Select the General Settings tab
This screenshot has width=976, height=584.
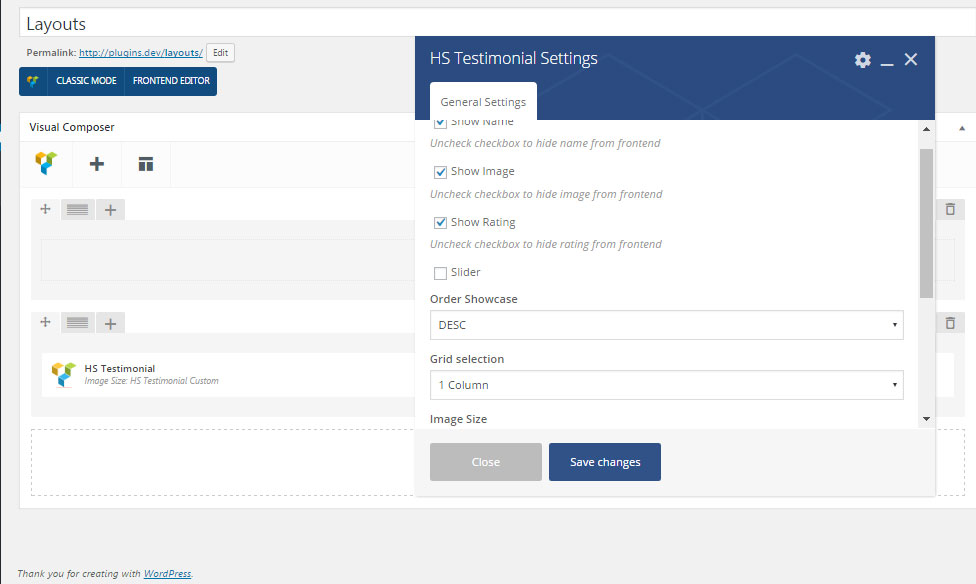point(483,101)
